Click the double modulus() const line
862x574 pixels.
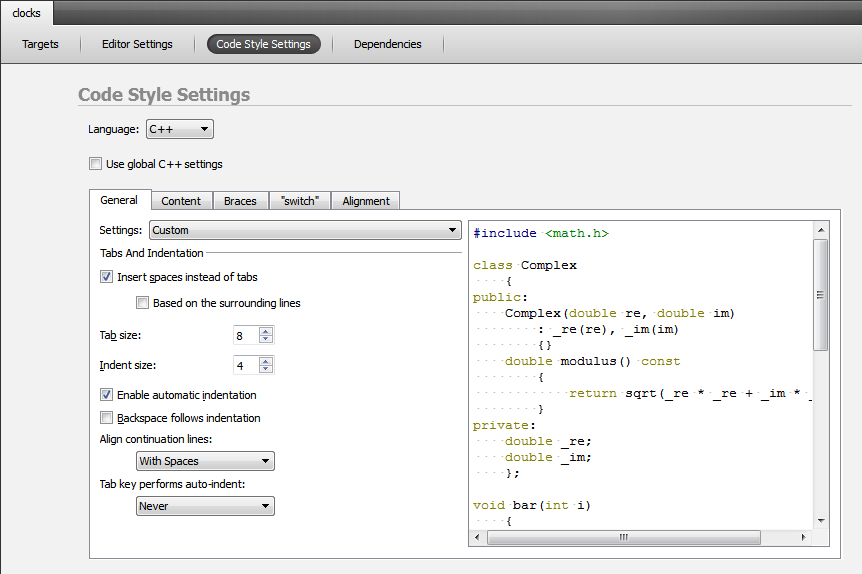pos(593,361)
